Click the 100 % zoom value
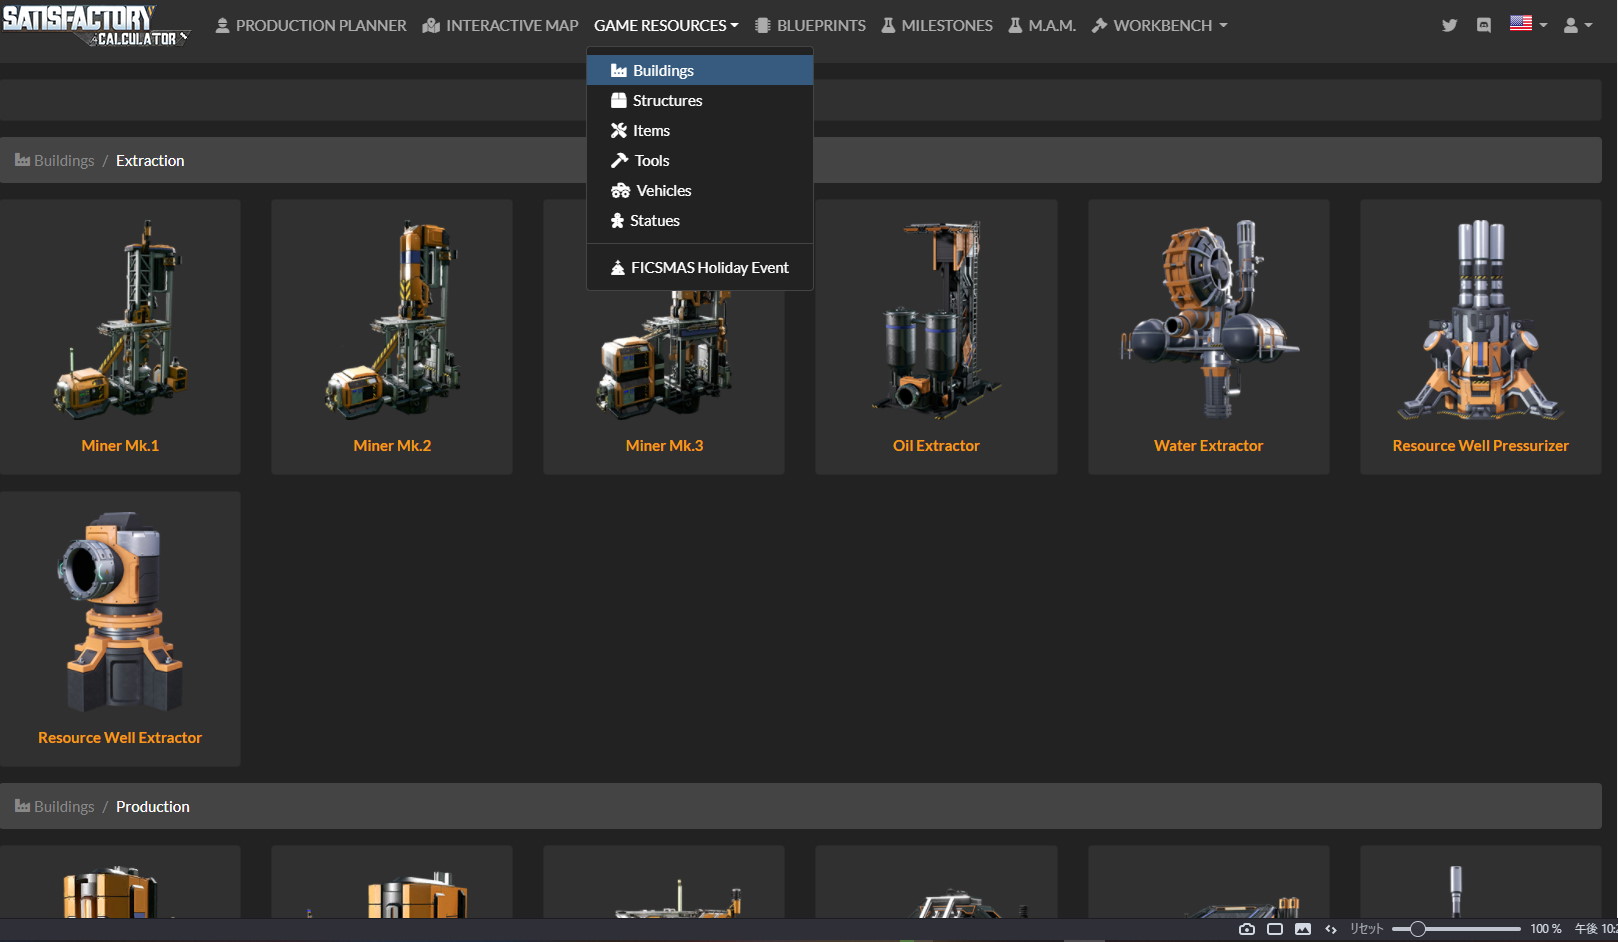Screen dimensions: 1618x942 (1546, 929)
